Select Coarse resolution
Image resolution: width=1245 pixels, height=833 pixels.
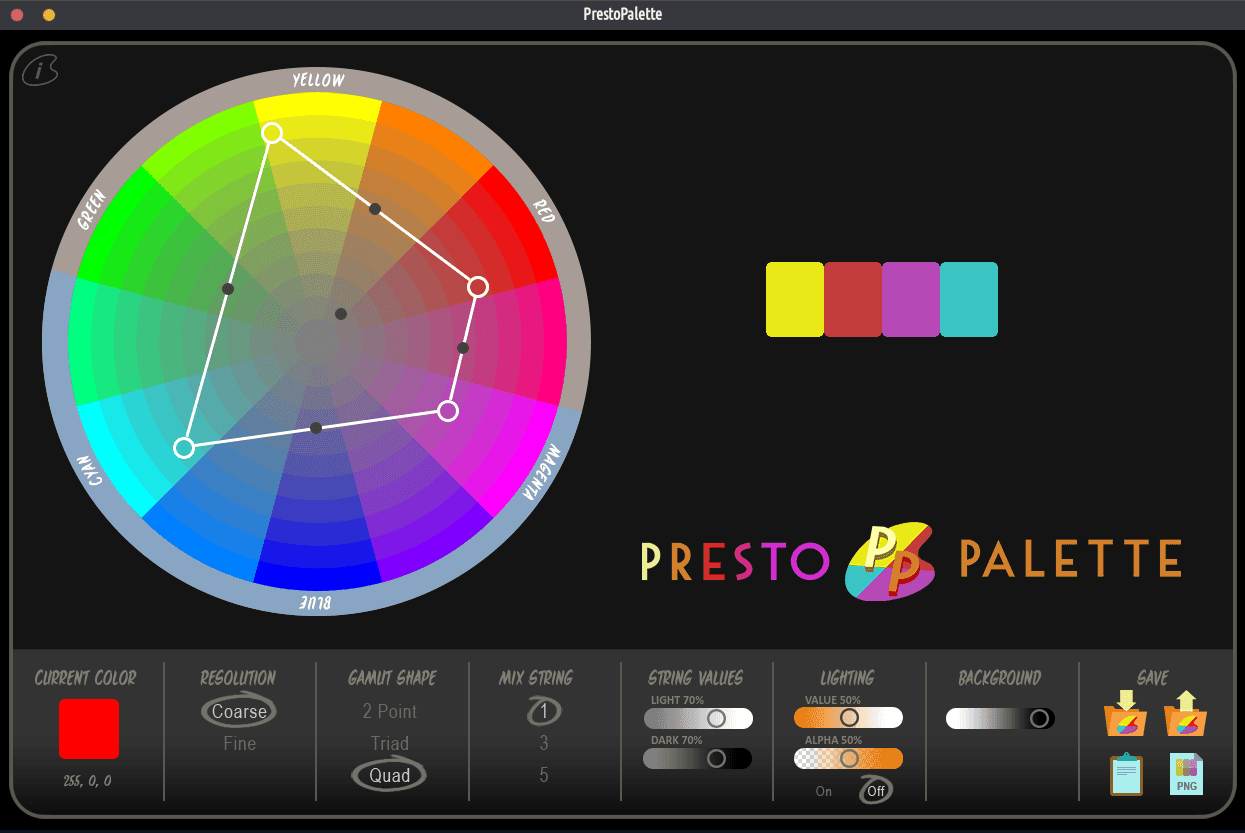click(240, 712)
